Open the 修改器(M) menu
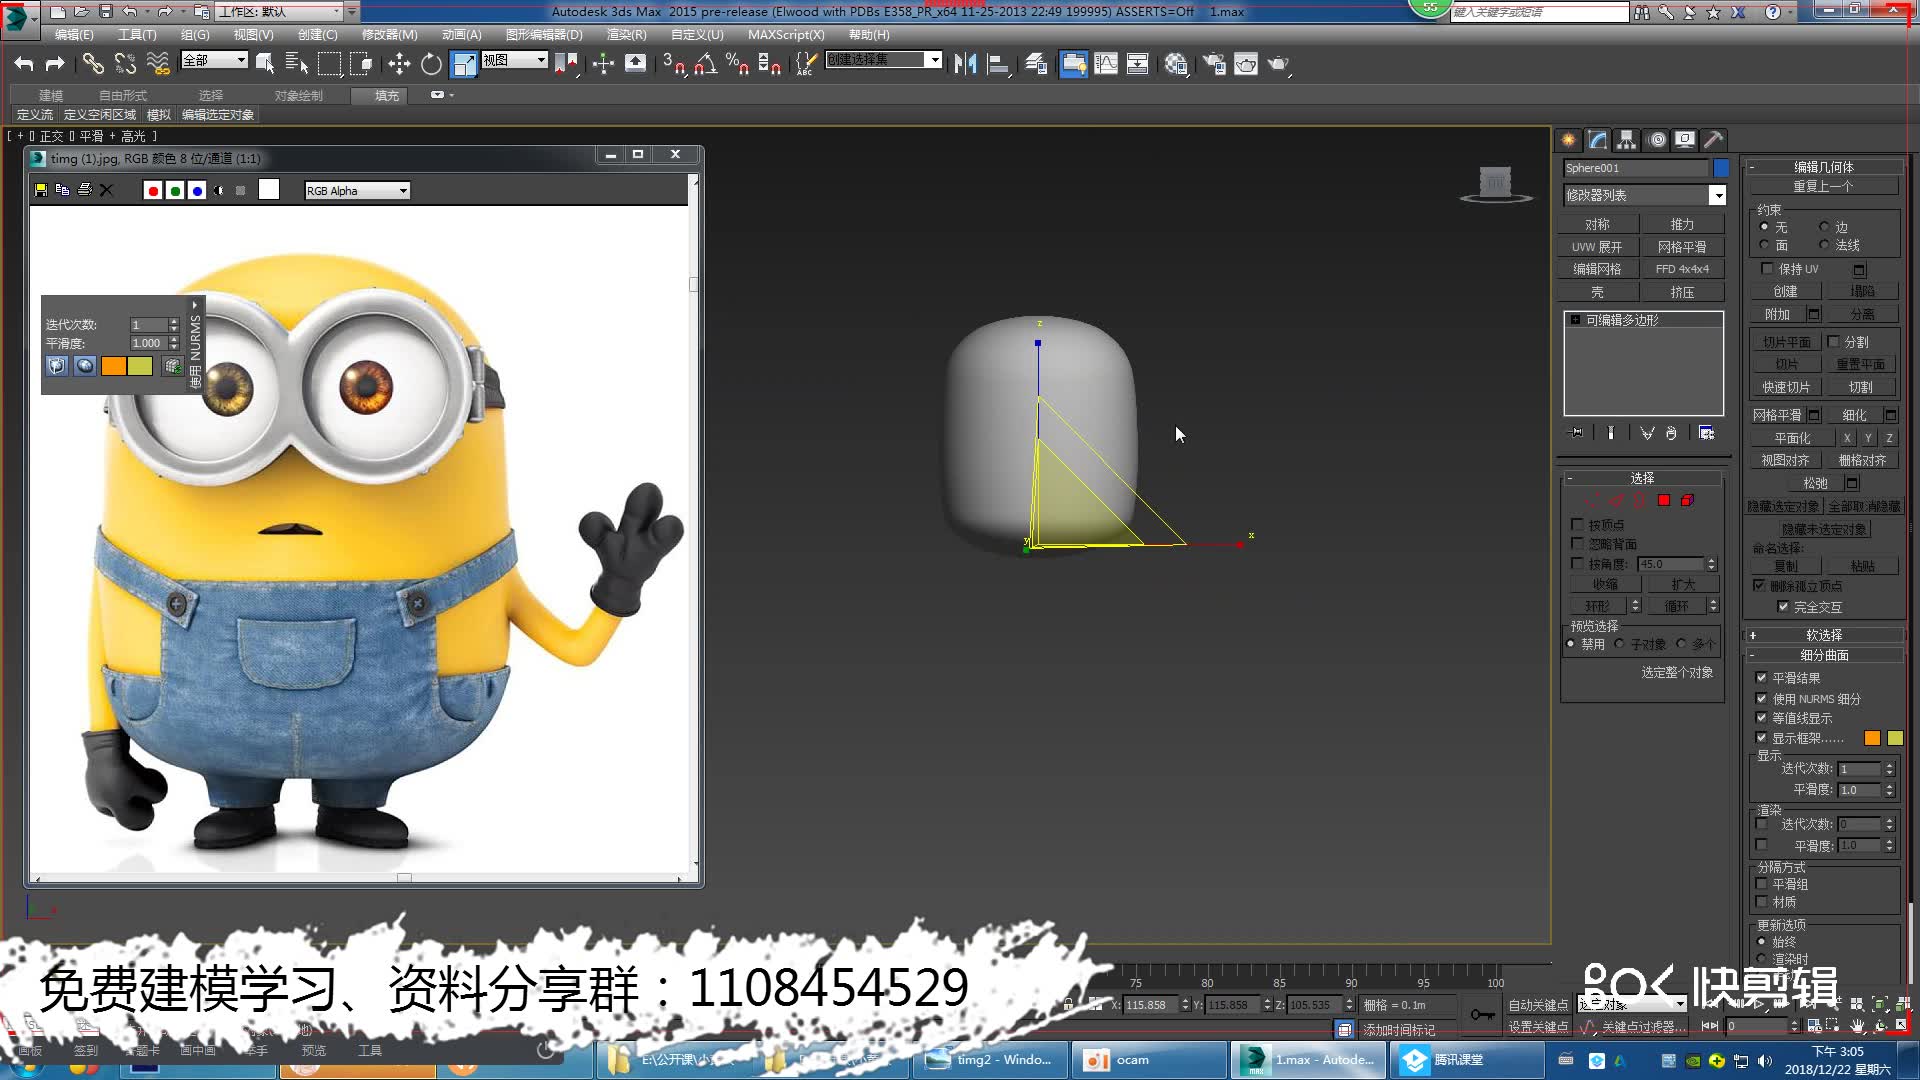 (390, 34)
